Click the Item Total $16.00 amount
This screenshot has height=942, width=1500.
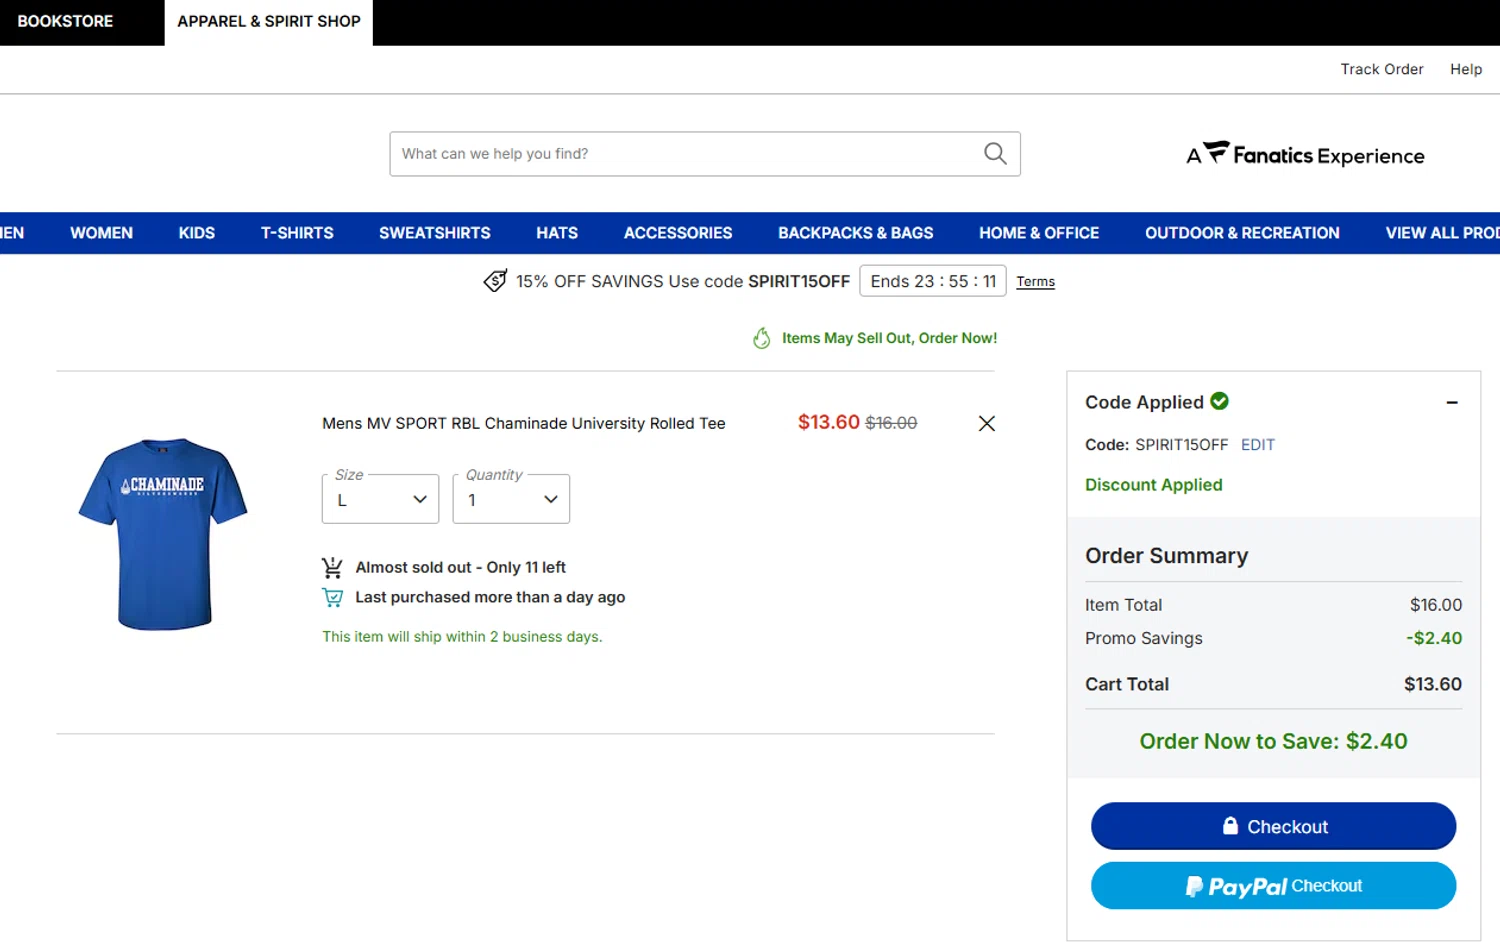coord(1436,605)
